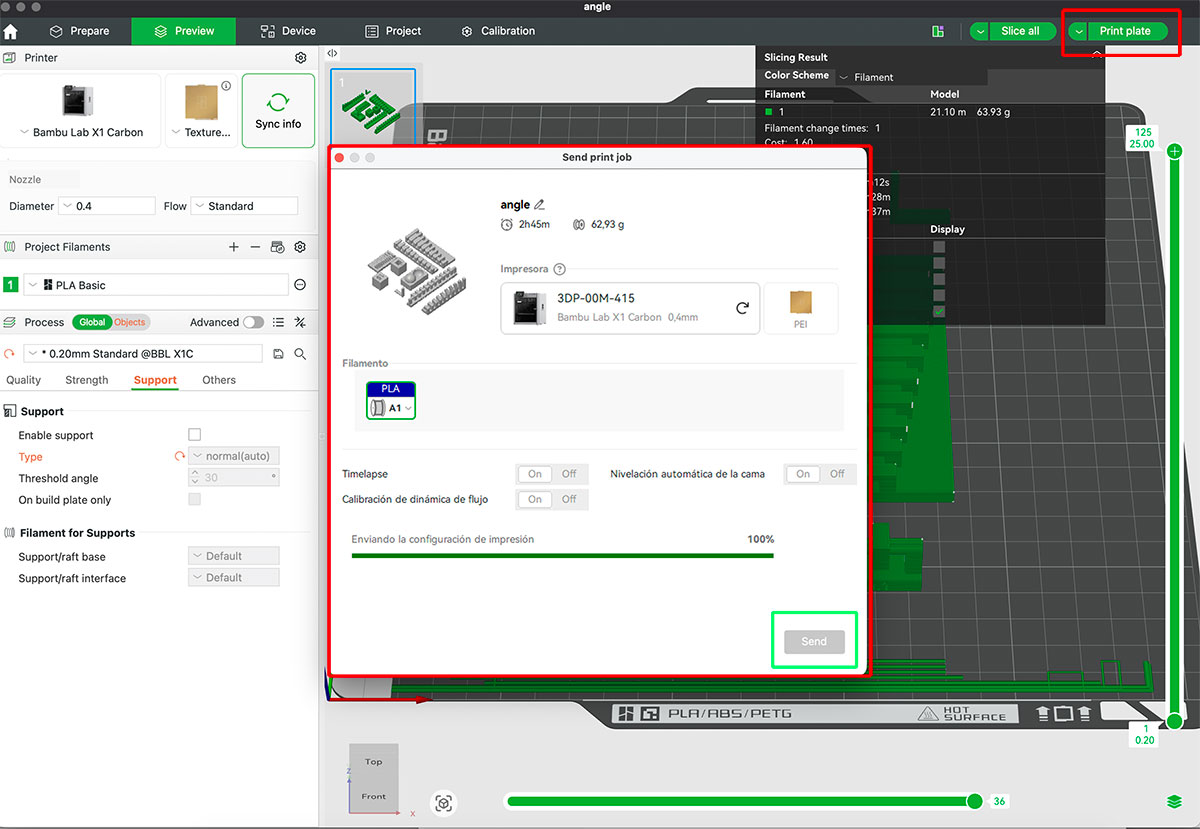This screenshot has height=829, width=1200.
Task: Open Flow Standard dropdown
Action: [244, 206]
